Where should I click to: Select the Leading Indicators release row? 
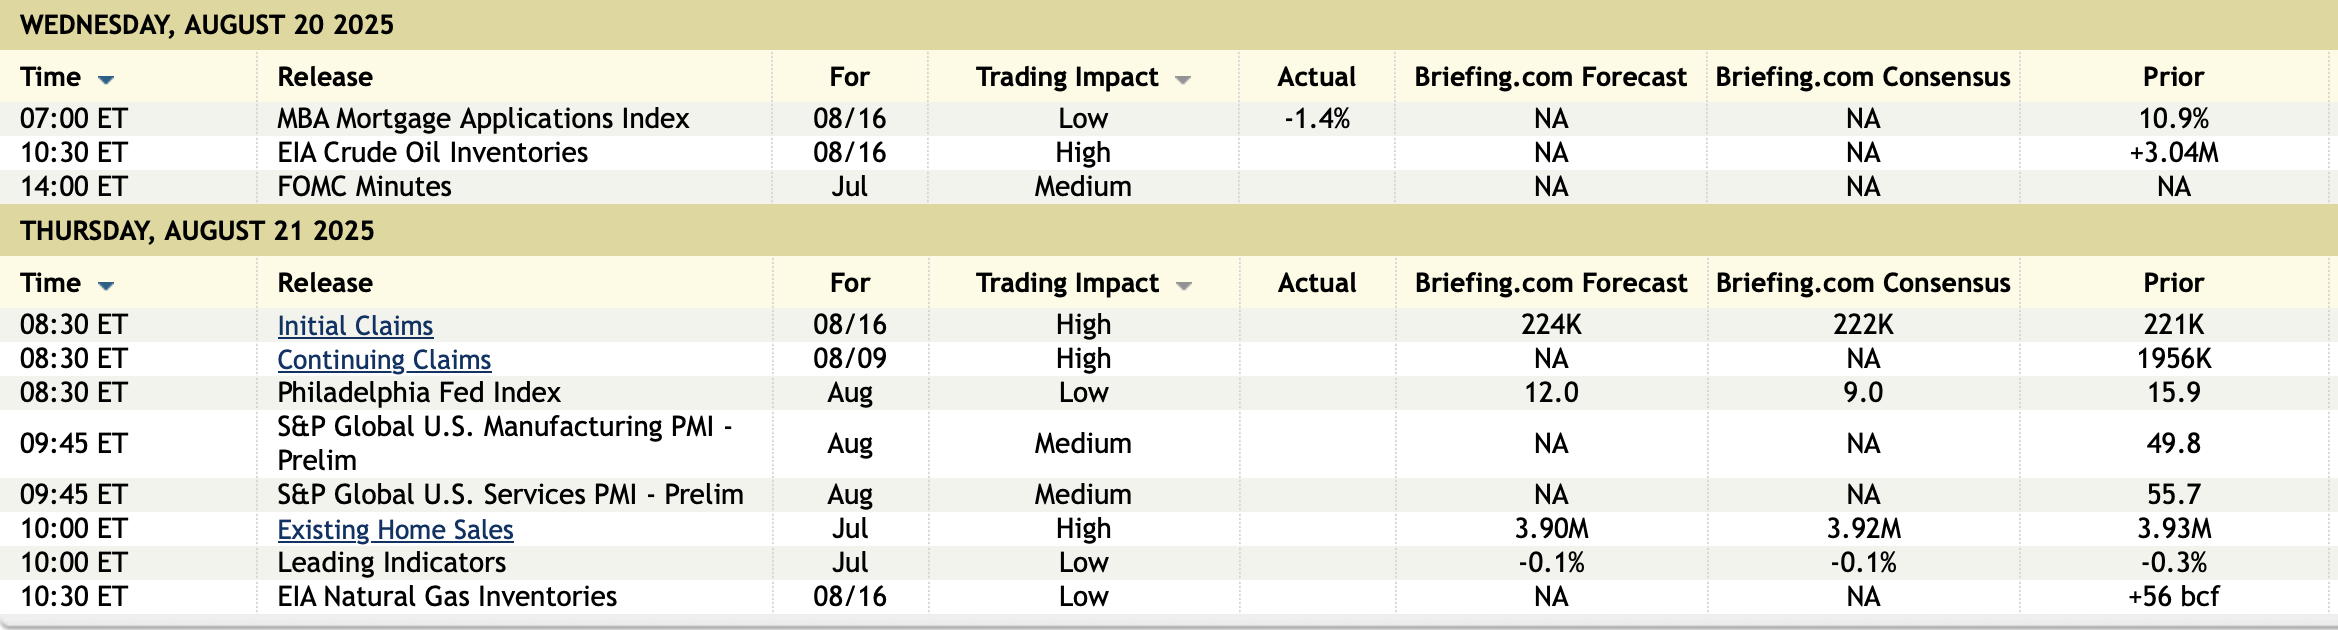tap(391, 563)
